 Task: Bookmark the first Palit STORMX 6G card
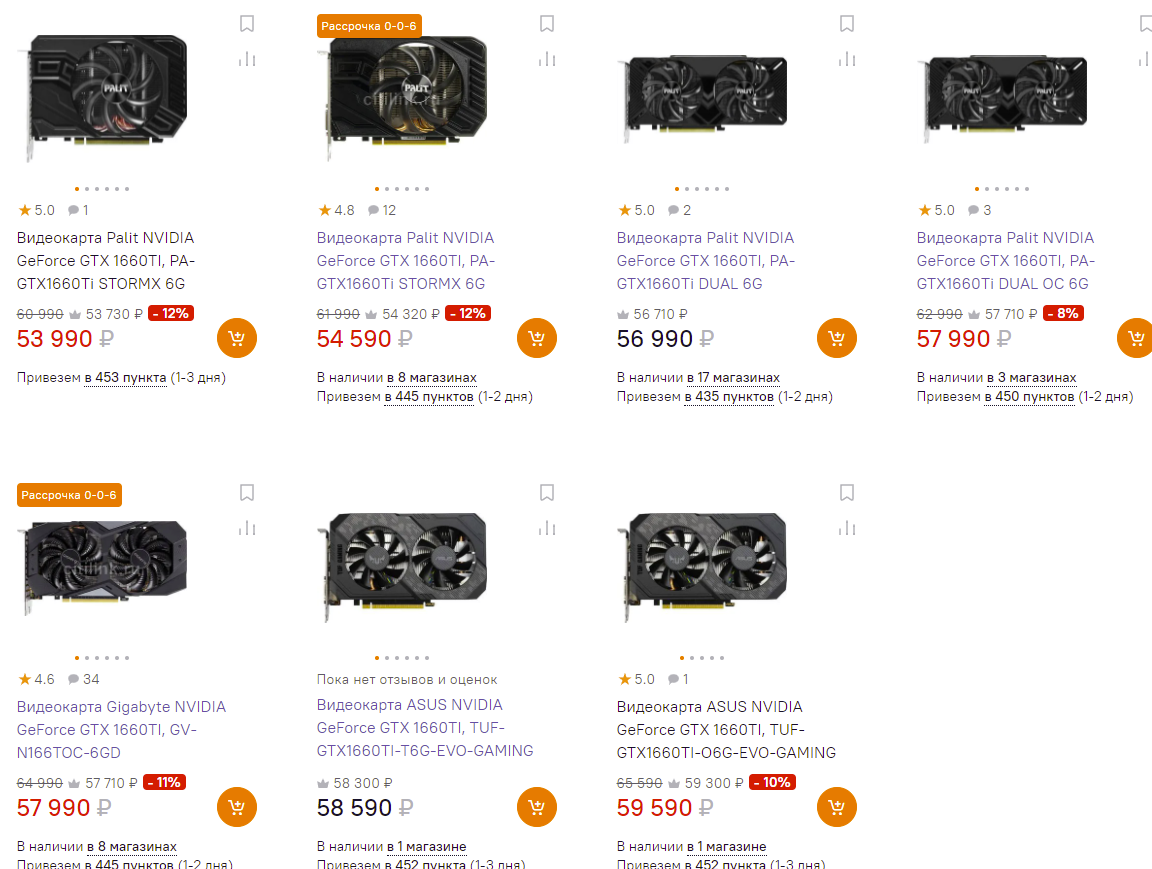pyautogui.click(x=247, y=23)
